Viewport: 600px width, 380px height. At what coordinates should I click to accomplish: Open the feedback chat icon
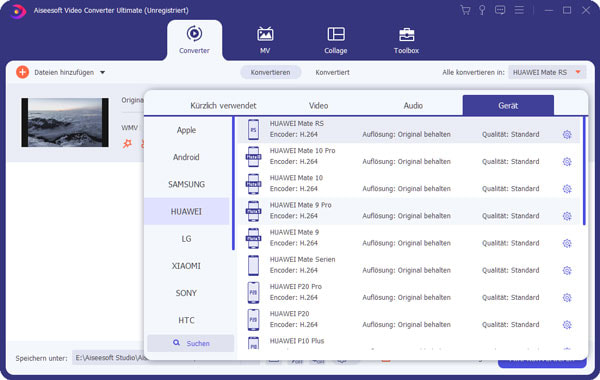point(500,10)
